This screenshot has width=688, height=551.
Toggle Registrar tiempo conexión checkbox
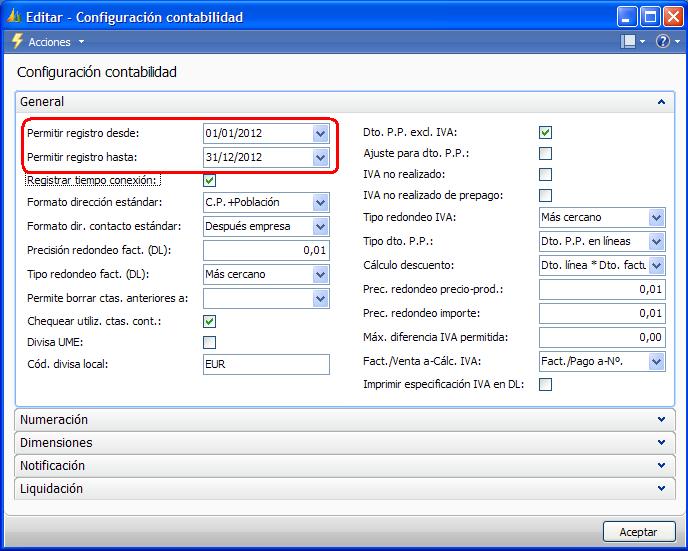(210, 180)
